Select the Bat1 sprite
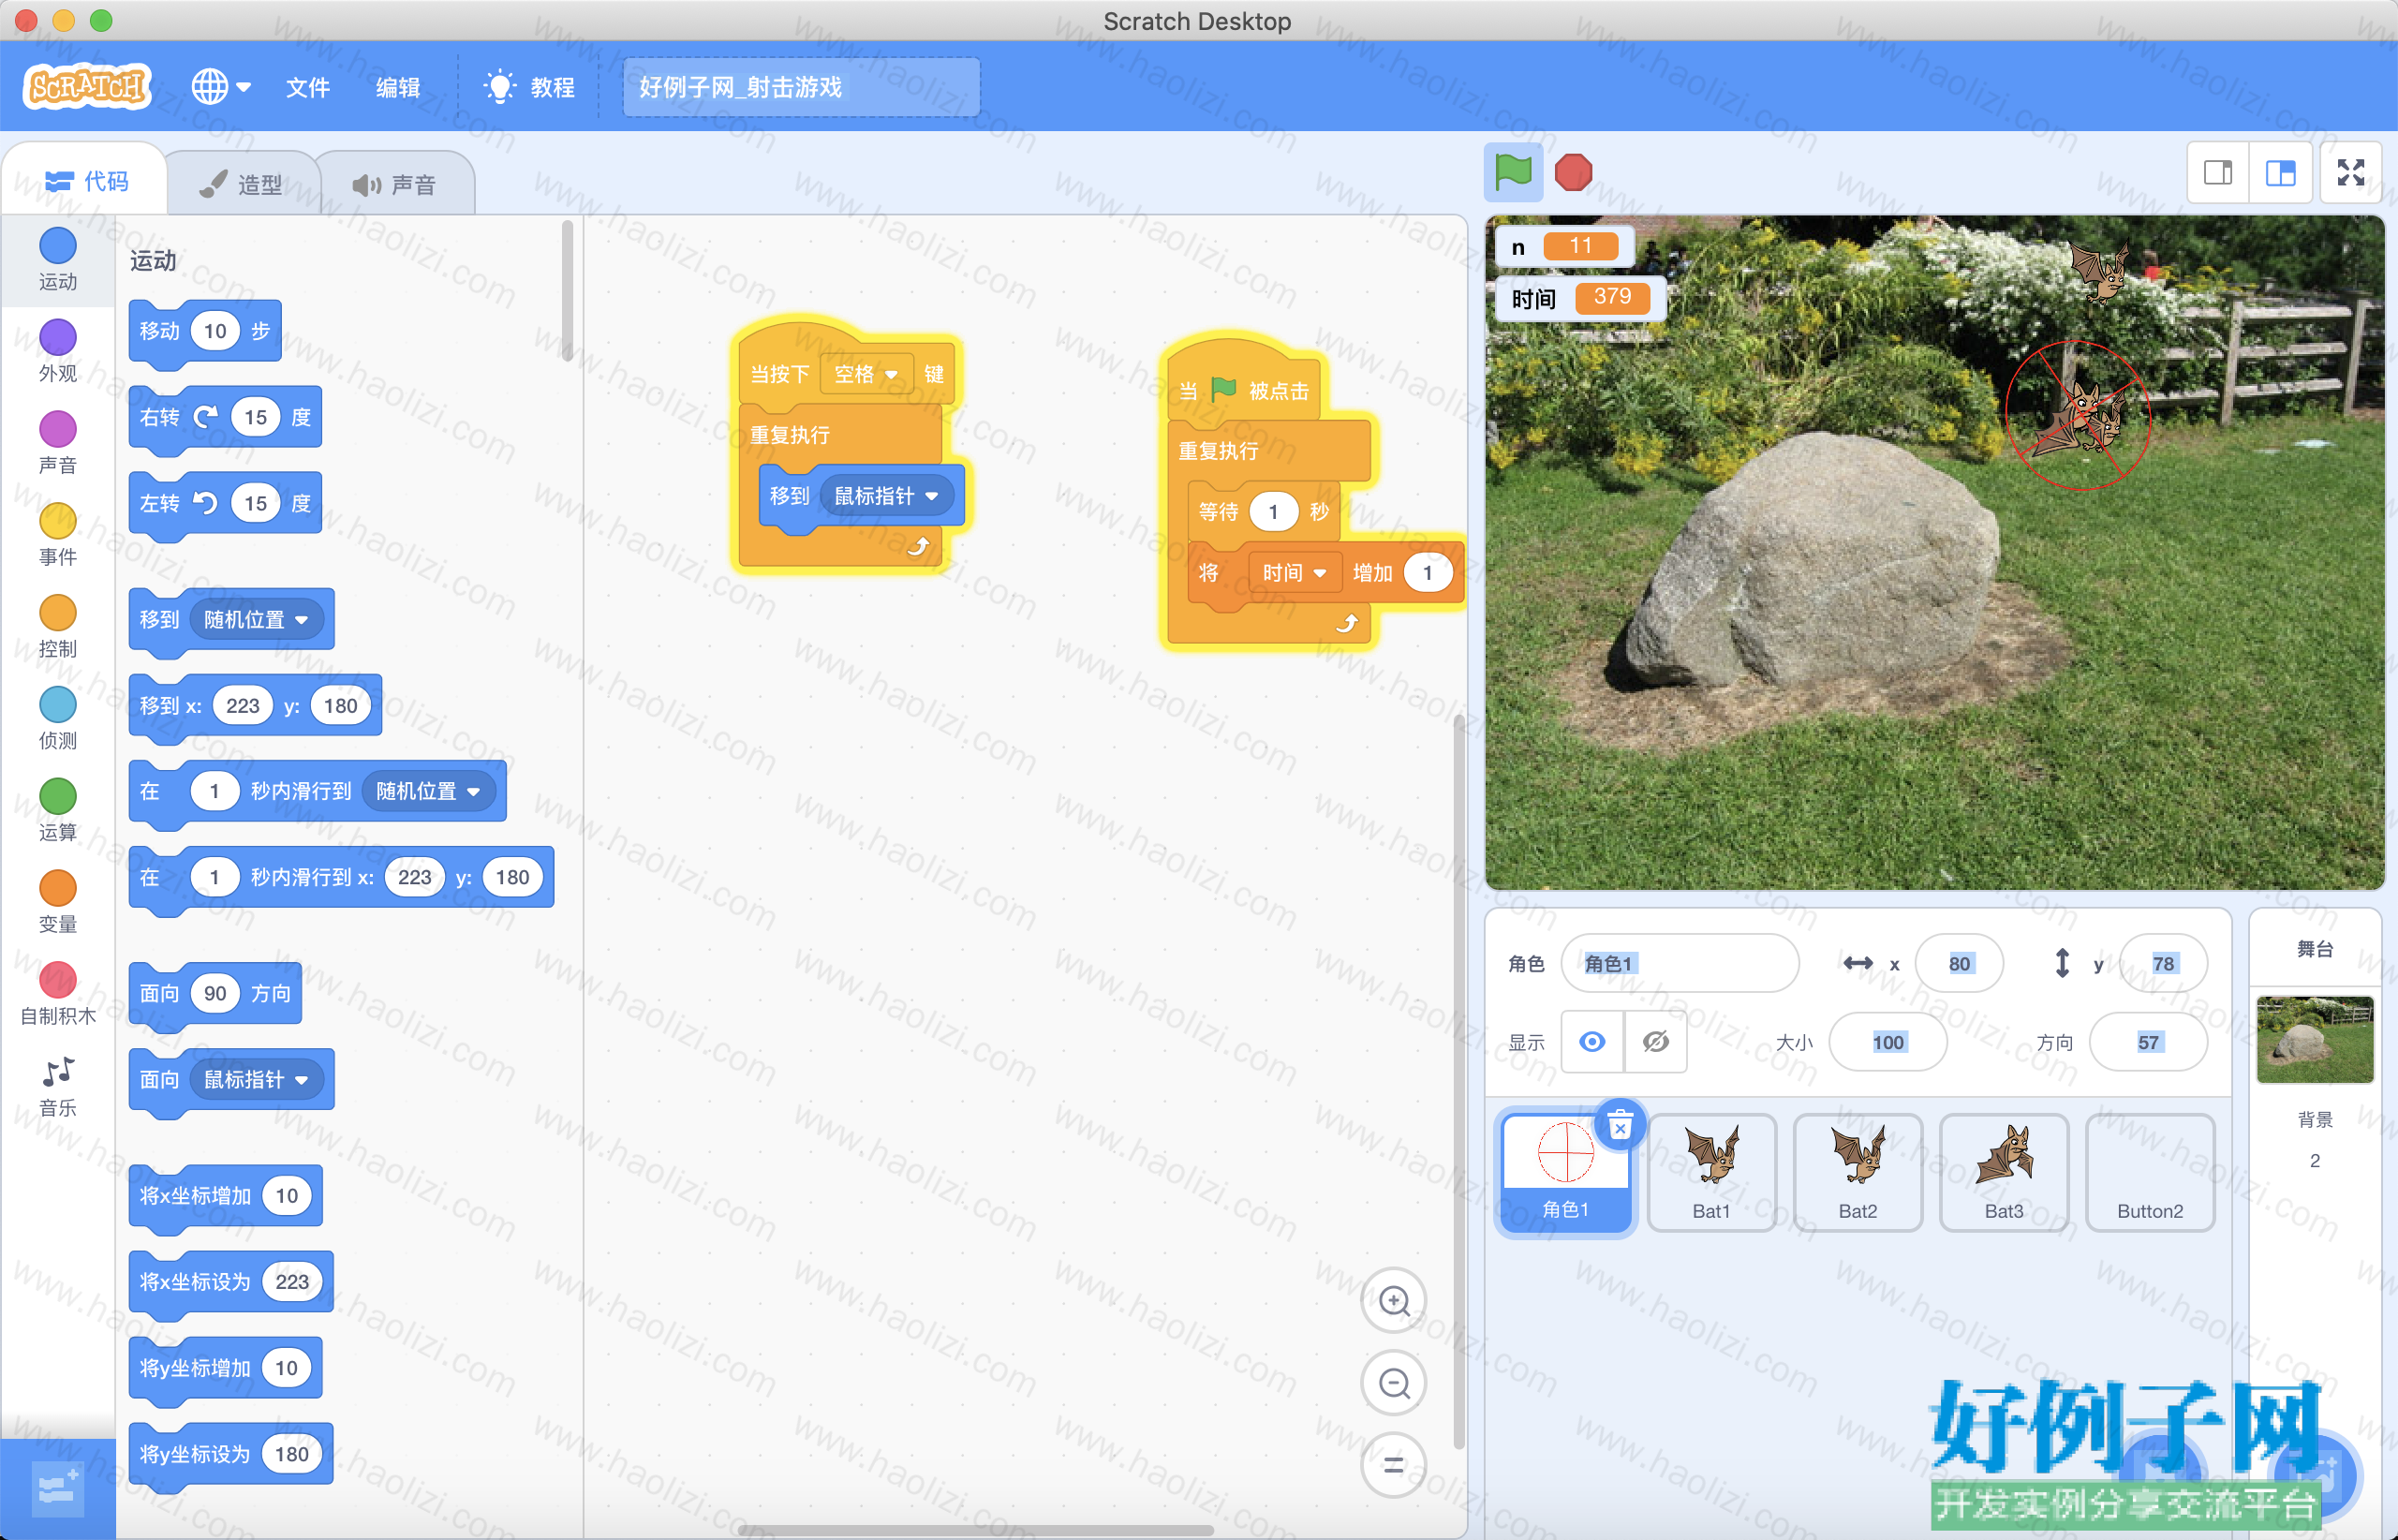The image size is (2398, 1540). (x=1711, y=1173)
